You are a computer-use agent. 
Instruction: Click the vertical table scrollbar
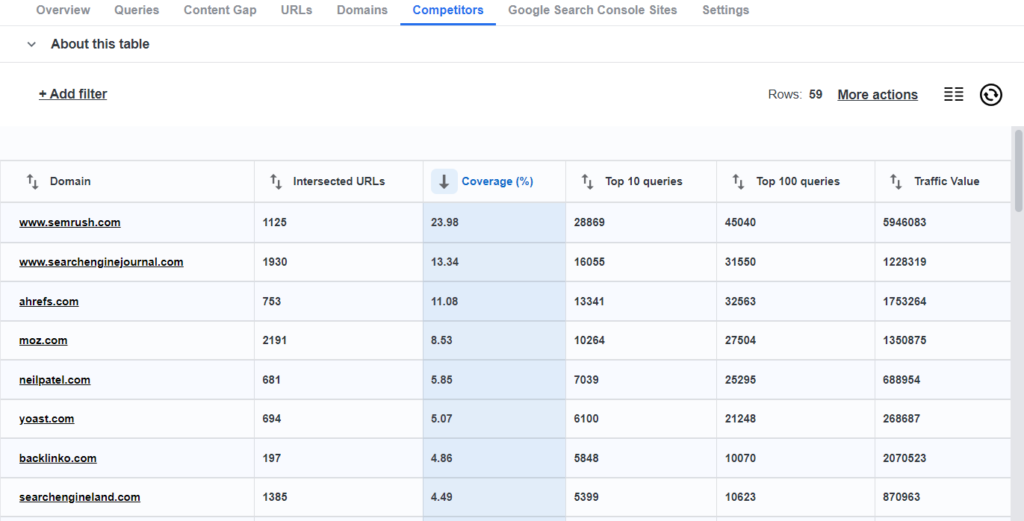tap(1018, 171)
